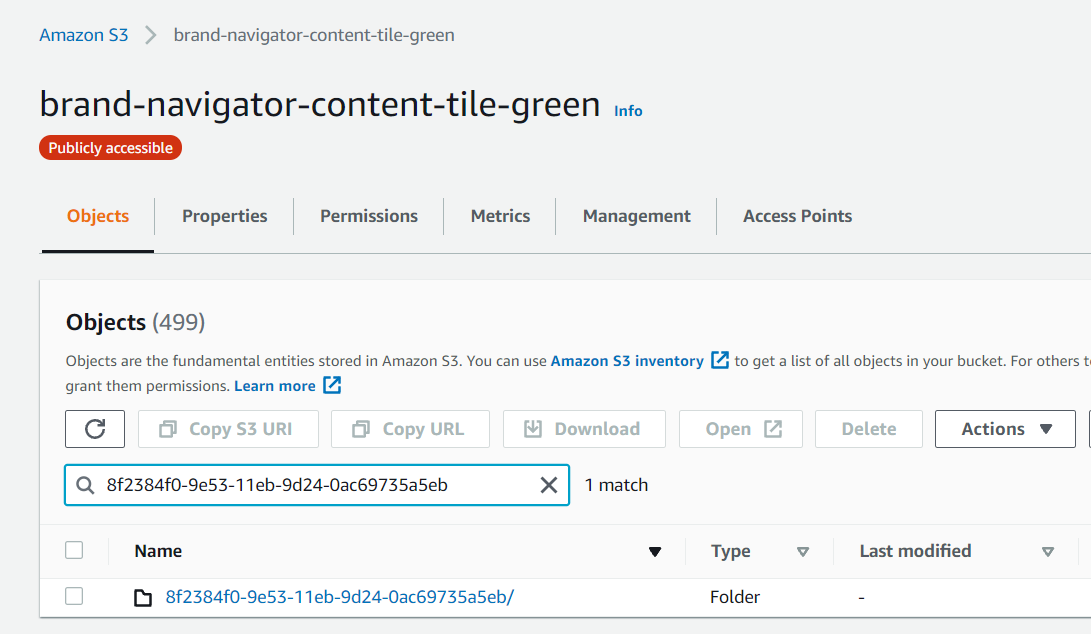The width and height of the screenshot is (1091, 634).
Task: Tick the select-all checkbox in table header
Action: [x=74, y=550]
